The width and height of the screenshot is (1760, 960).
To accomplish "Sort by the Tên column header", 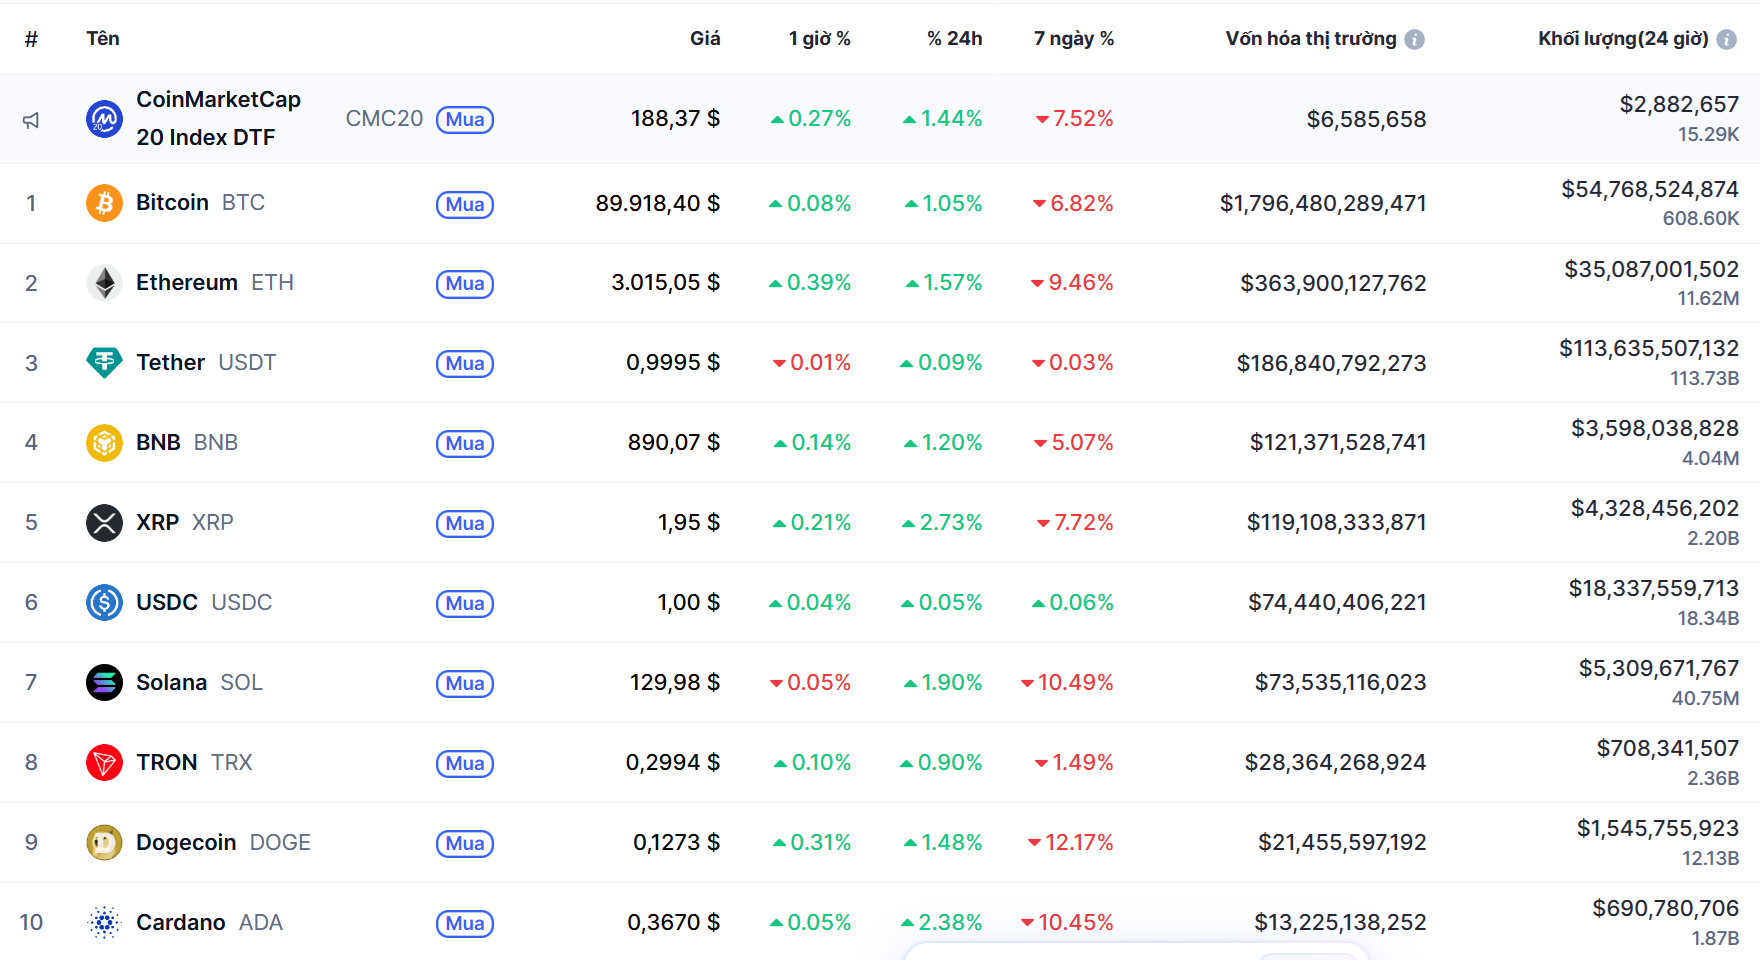I will 103,38.
